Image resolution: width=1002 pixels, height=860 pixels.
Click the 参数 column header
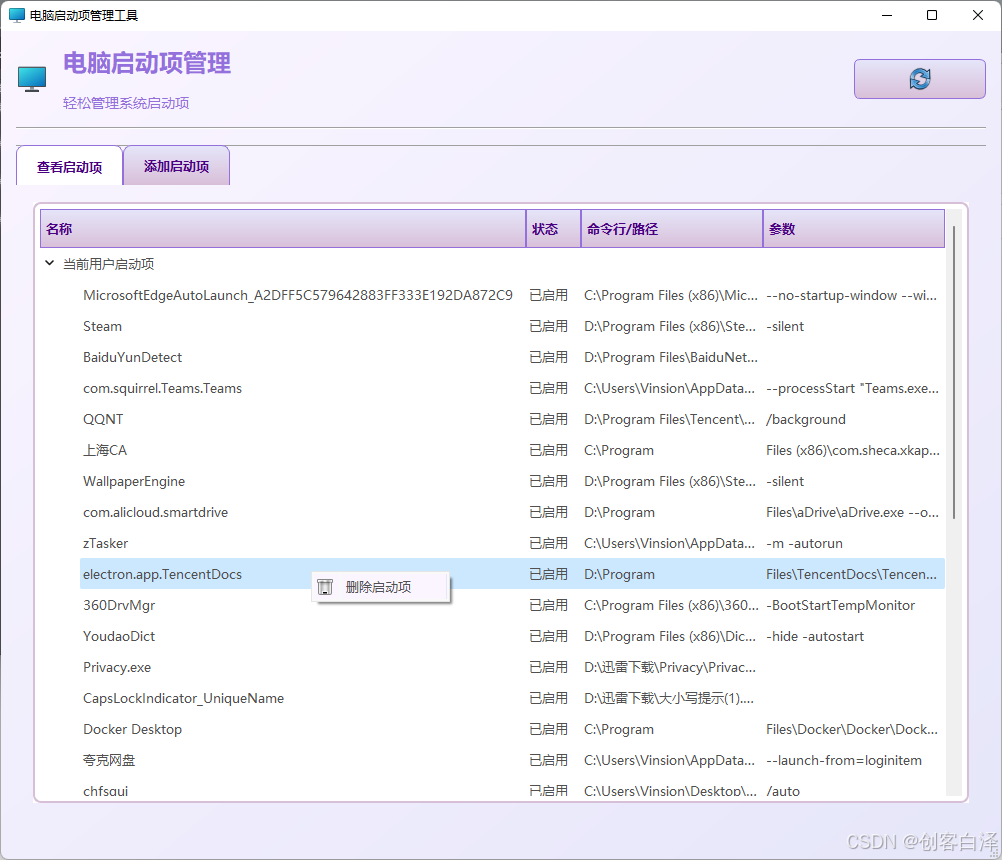pyautogui.click(x=854, y=229)
